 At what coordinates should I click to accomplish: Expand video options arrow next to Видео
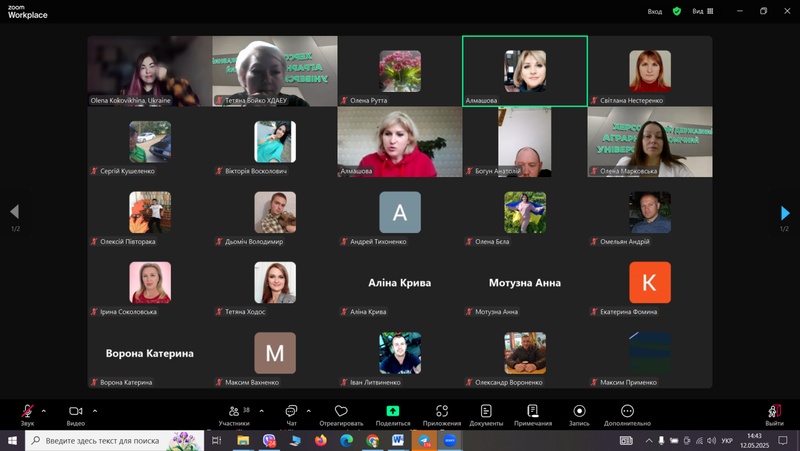pyautogui.click(x=95, y=411)
